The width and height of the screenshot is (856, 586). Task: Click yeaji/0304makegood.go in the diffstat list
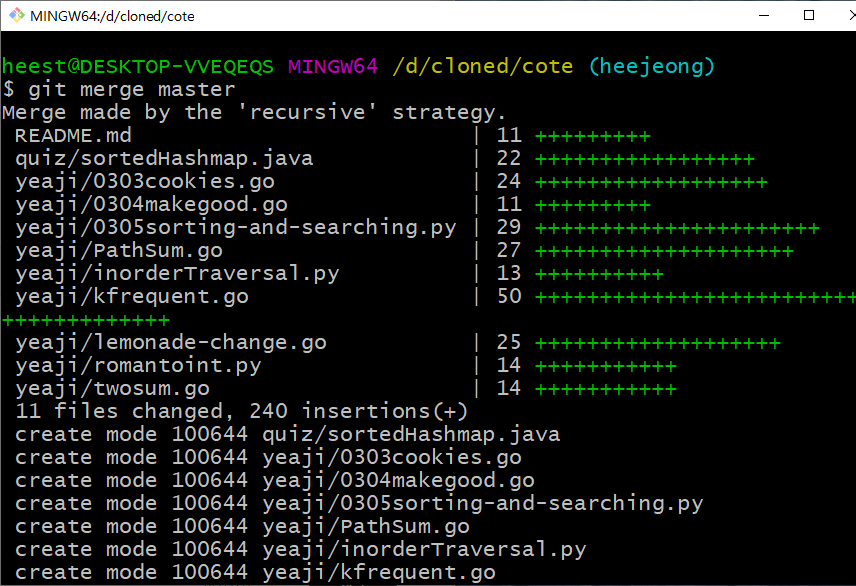pyautogui.click(x=151, y=204)
